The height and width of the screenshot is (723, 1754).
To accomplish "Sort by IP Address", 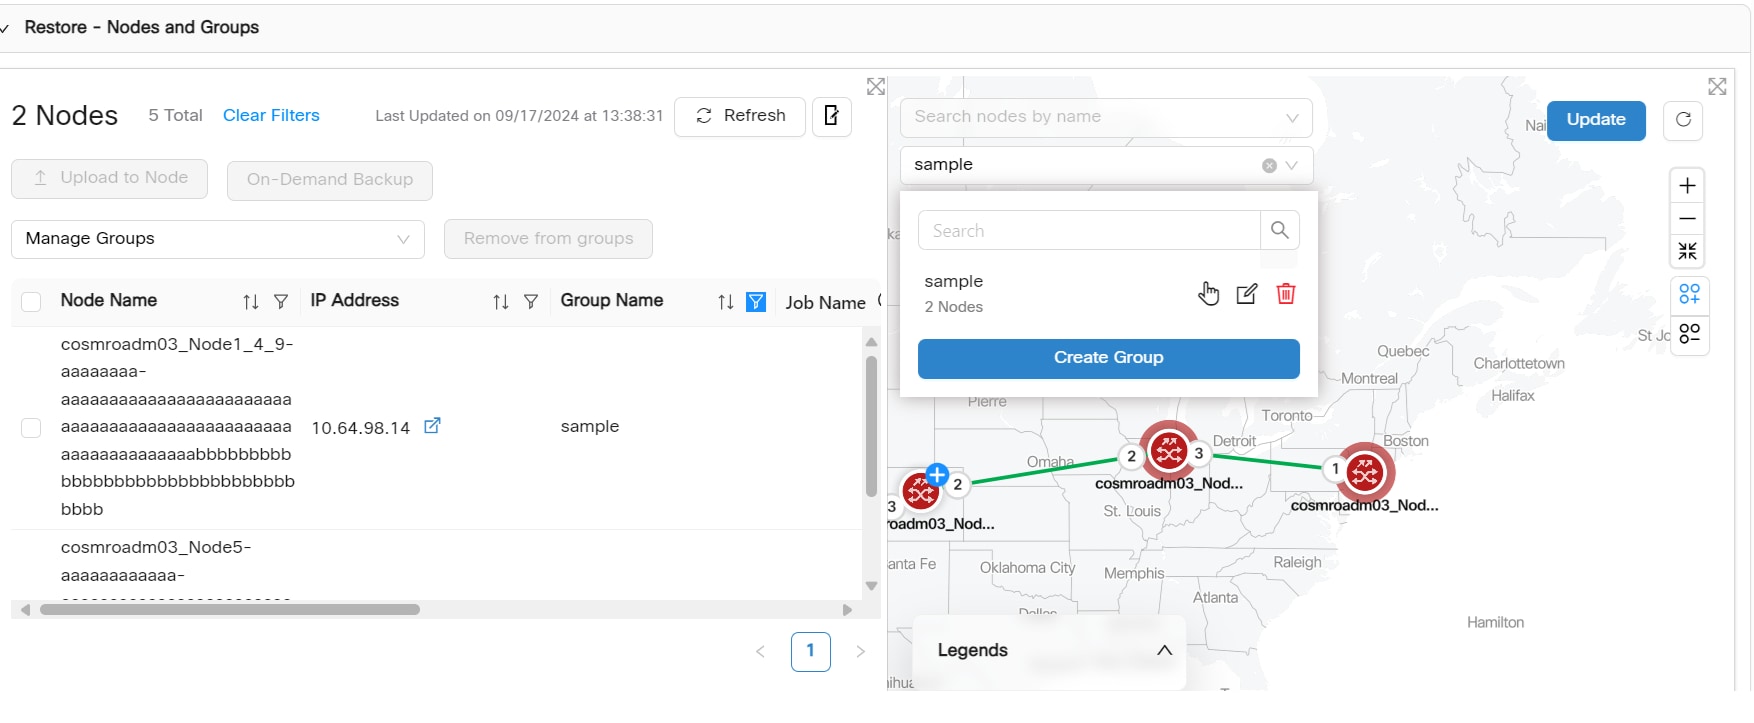I will tap(501, 302).
